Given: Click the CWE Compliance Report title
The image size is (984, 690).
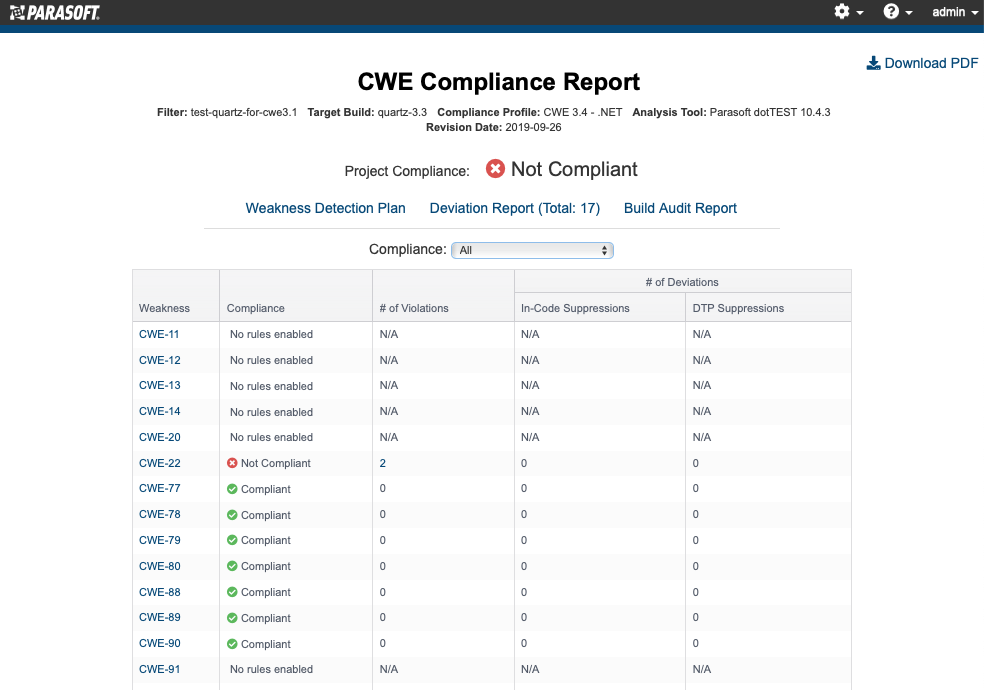Looking at the screenshot, I should tap(499, 82).
